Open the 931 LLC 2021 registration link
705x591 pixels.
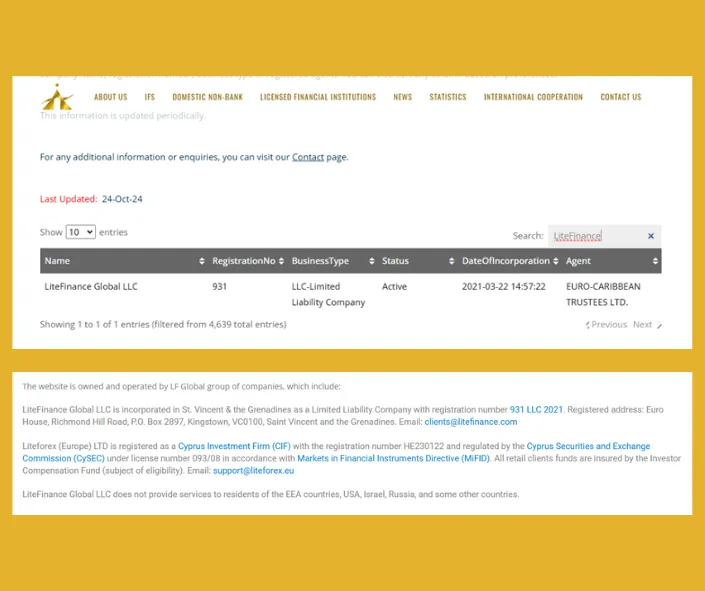536,410
